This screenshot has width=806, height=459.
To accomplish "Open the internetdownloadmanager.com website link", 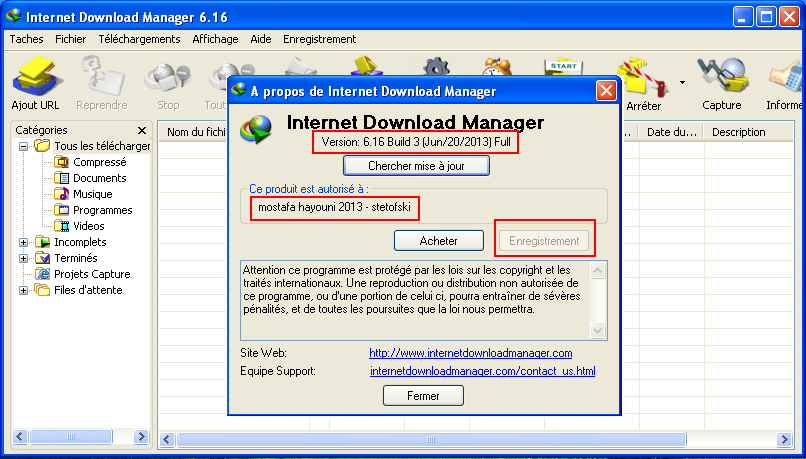I will tap(470, 353).
